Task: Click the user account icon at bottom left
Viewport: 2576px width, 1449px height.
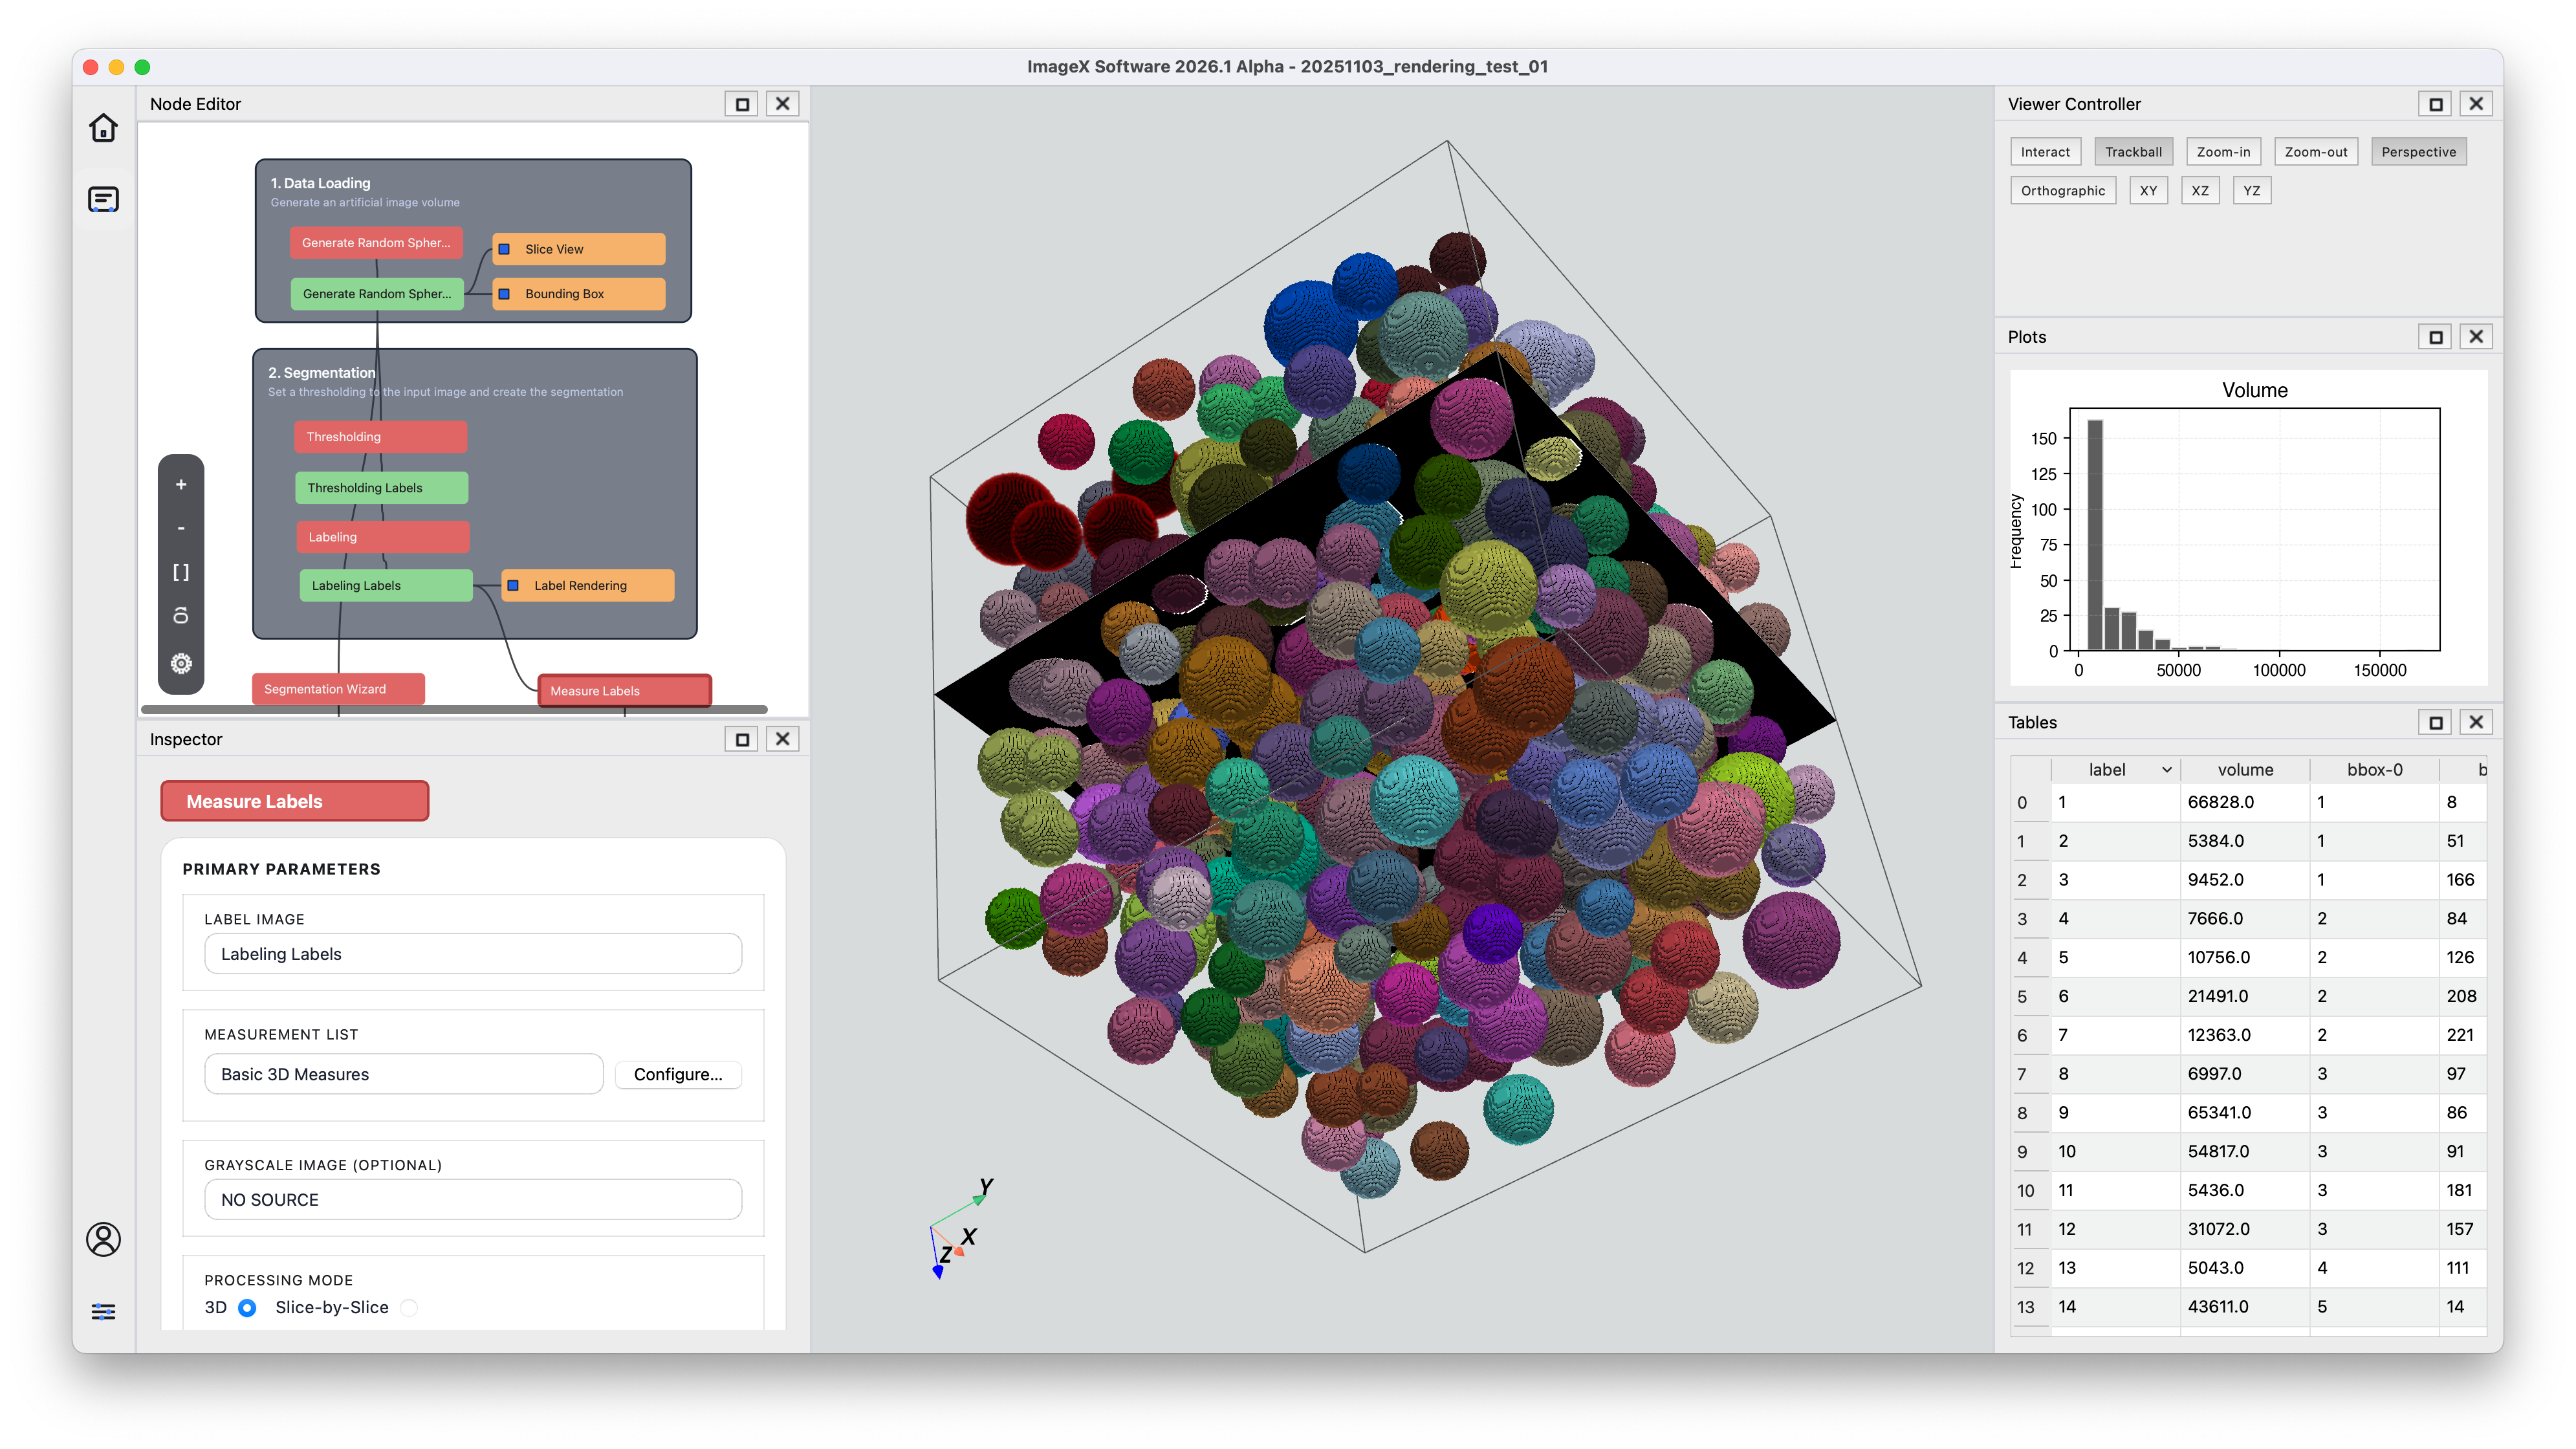Action: [x=103, y=1240]
